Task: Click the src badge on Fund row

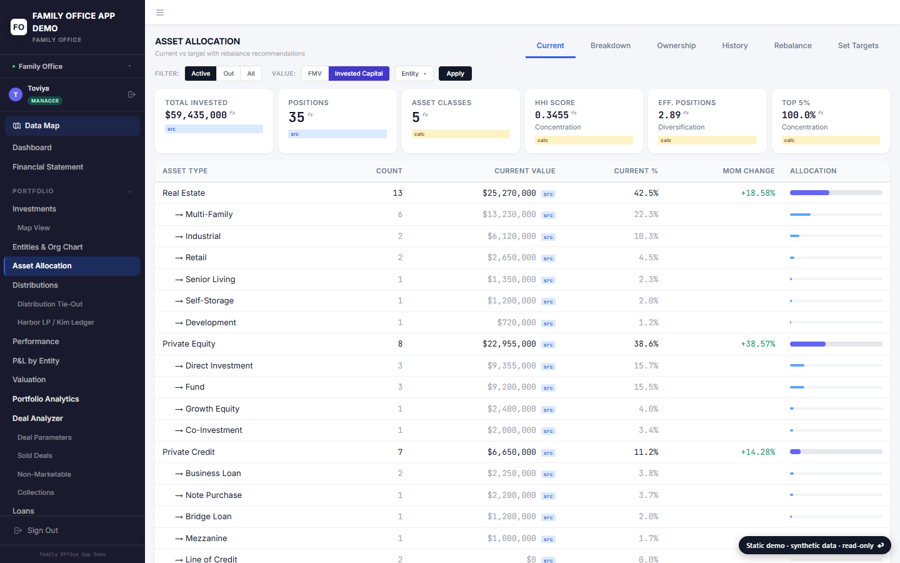Action: tap(548, 388)
